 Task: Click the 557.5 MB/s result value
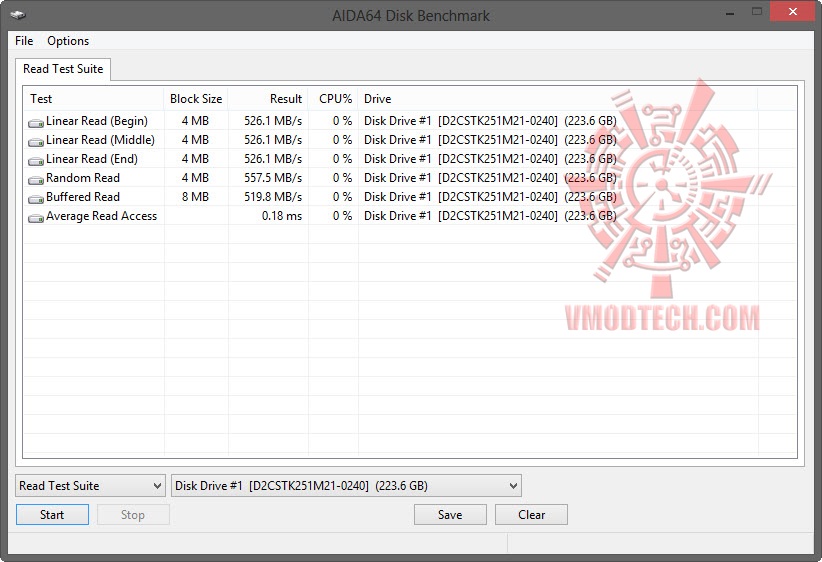[273, 178]
